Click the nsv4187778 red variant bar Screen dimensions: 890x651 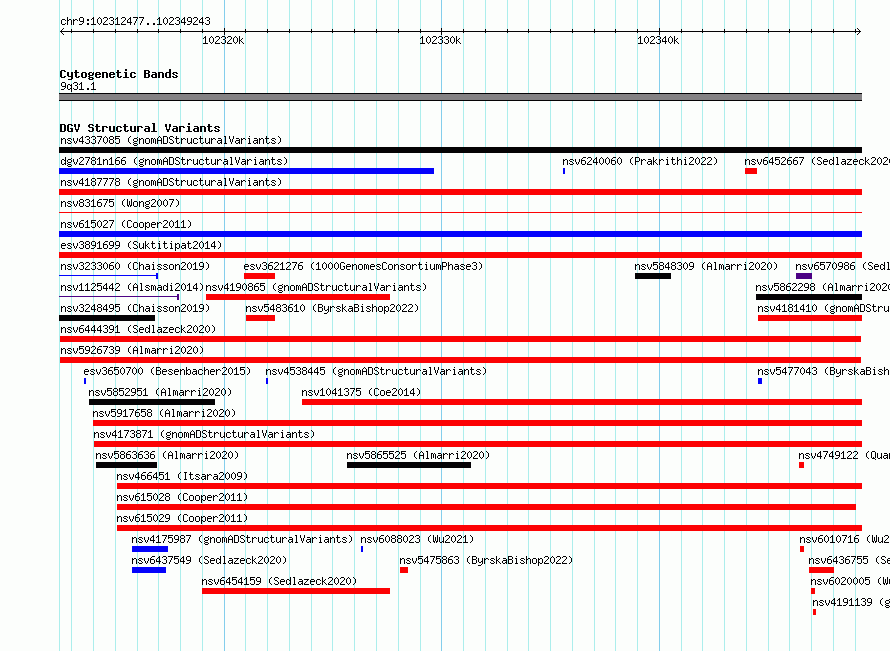click(460, 192)
